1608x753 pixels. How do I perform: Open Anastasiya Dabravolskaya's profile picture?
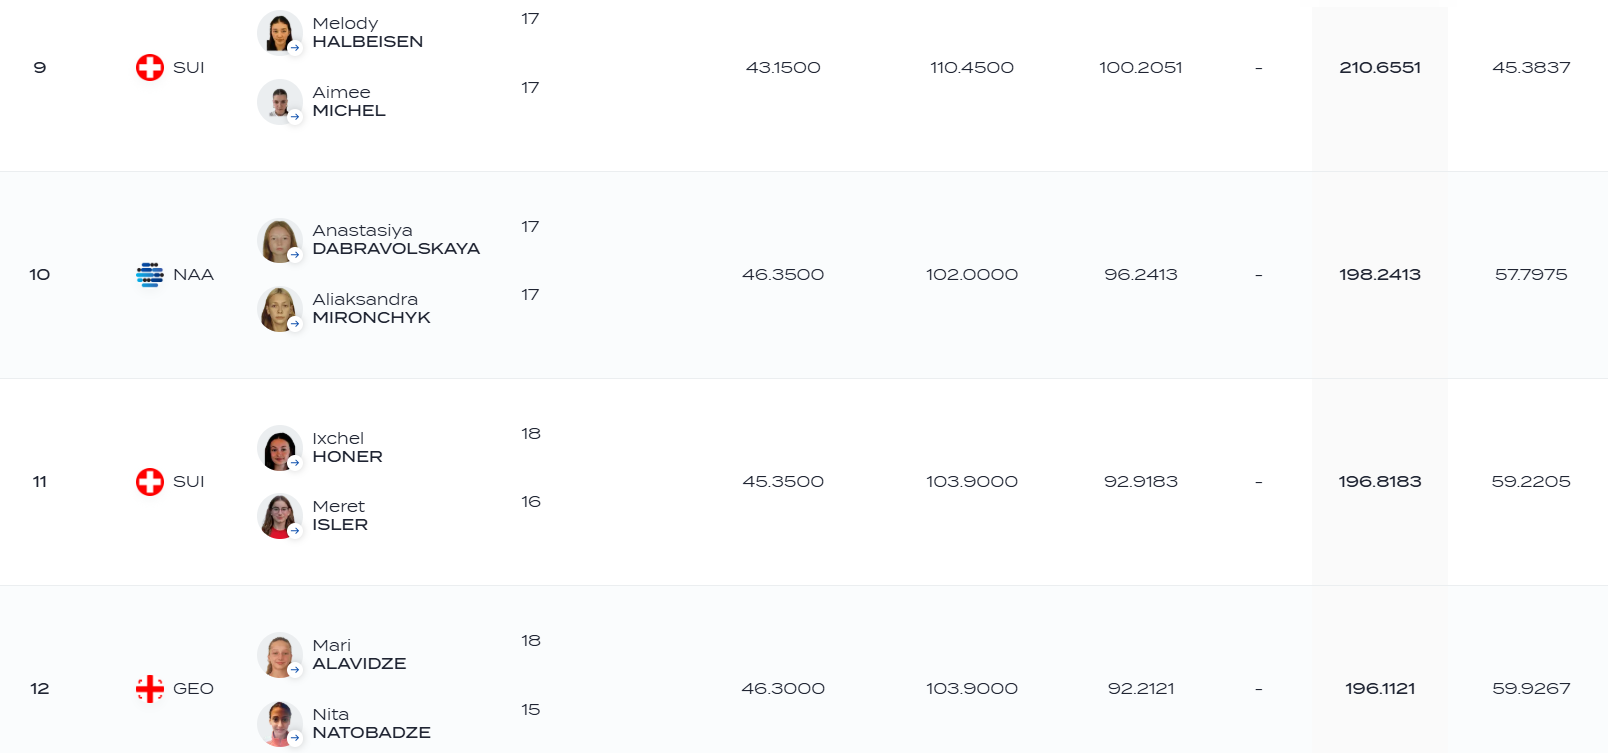[x=279, y=240]
